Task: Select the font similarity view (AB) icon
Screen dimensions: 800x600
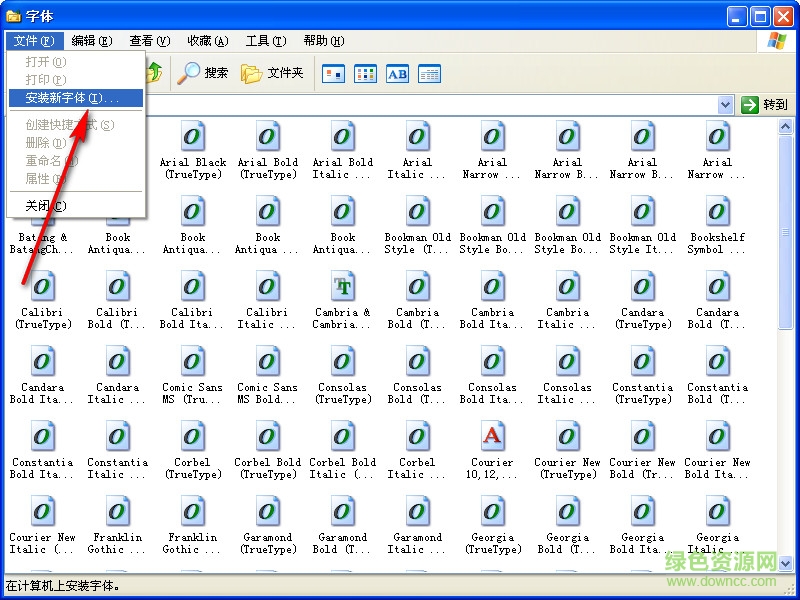Action: coord(397,73)
